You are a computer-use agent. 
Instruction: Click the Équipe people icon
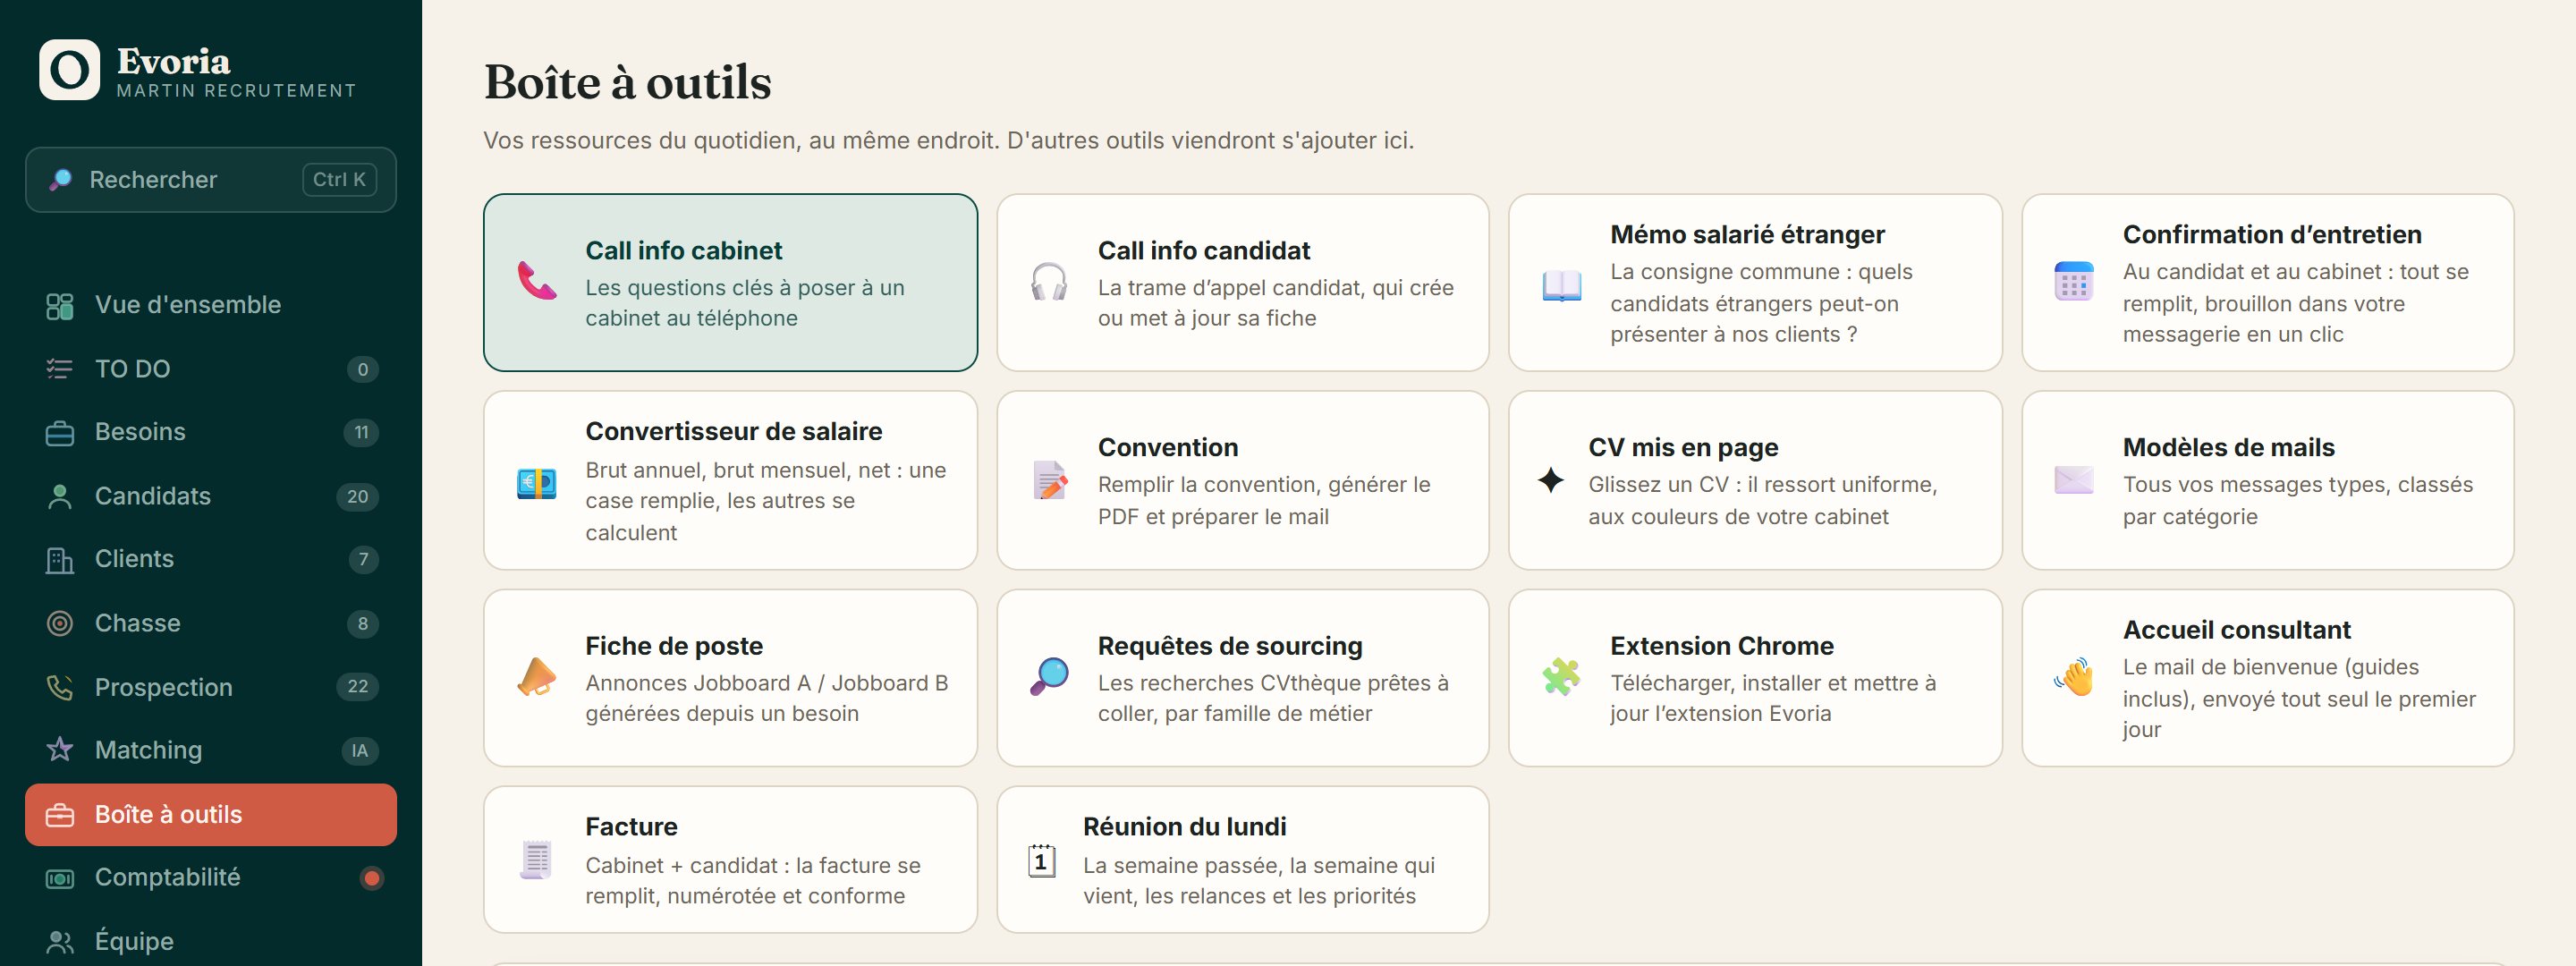coord(60,942)
